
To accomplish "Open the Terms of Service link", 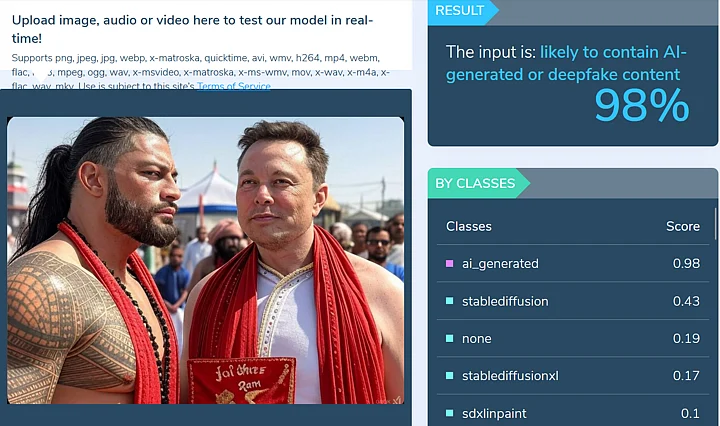I will tap(234, 86).
